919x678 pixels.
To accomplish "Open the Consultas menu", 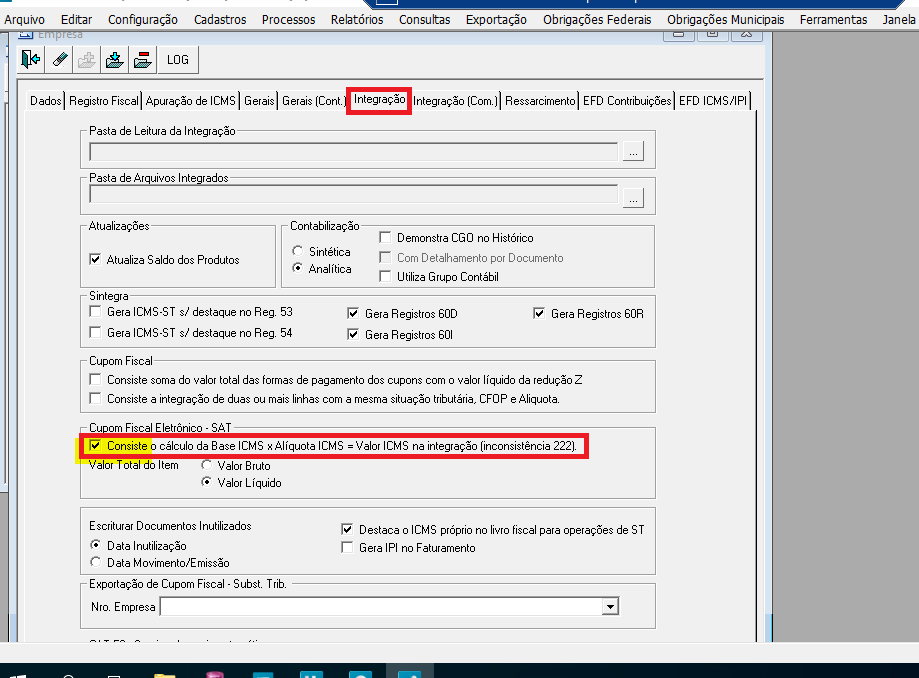I will tap(424, 20).
